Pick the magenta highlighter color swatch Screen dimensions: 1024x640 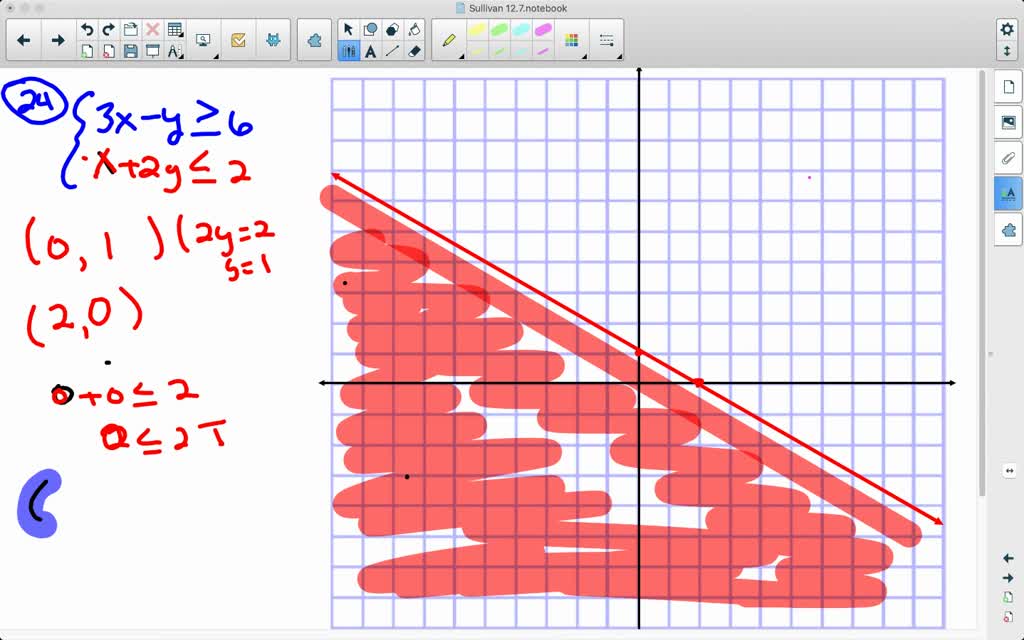544,29
